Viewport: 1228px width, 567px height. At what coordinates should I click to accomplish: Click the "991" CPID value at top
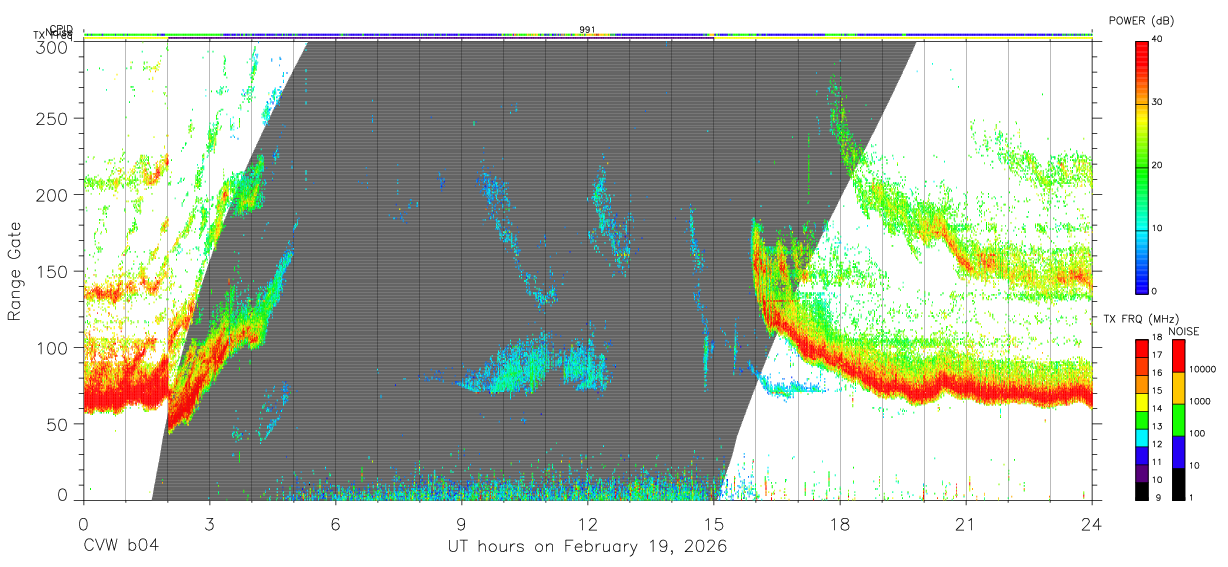point(588,30)
